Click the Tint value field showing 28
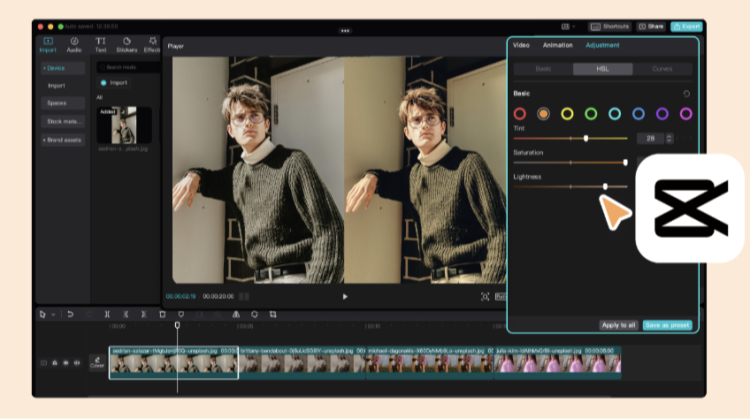 coord(651,139)
